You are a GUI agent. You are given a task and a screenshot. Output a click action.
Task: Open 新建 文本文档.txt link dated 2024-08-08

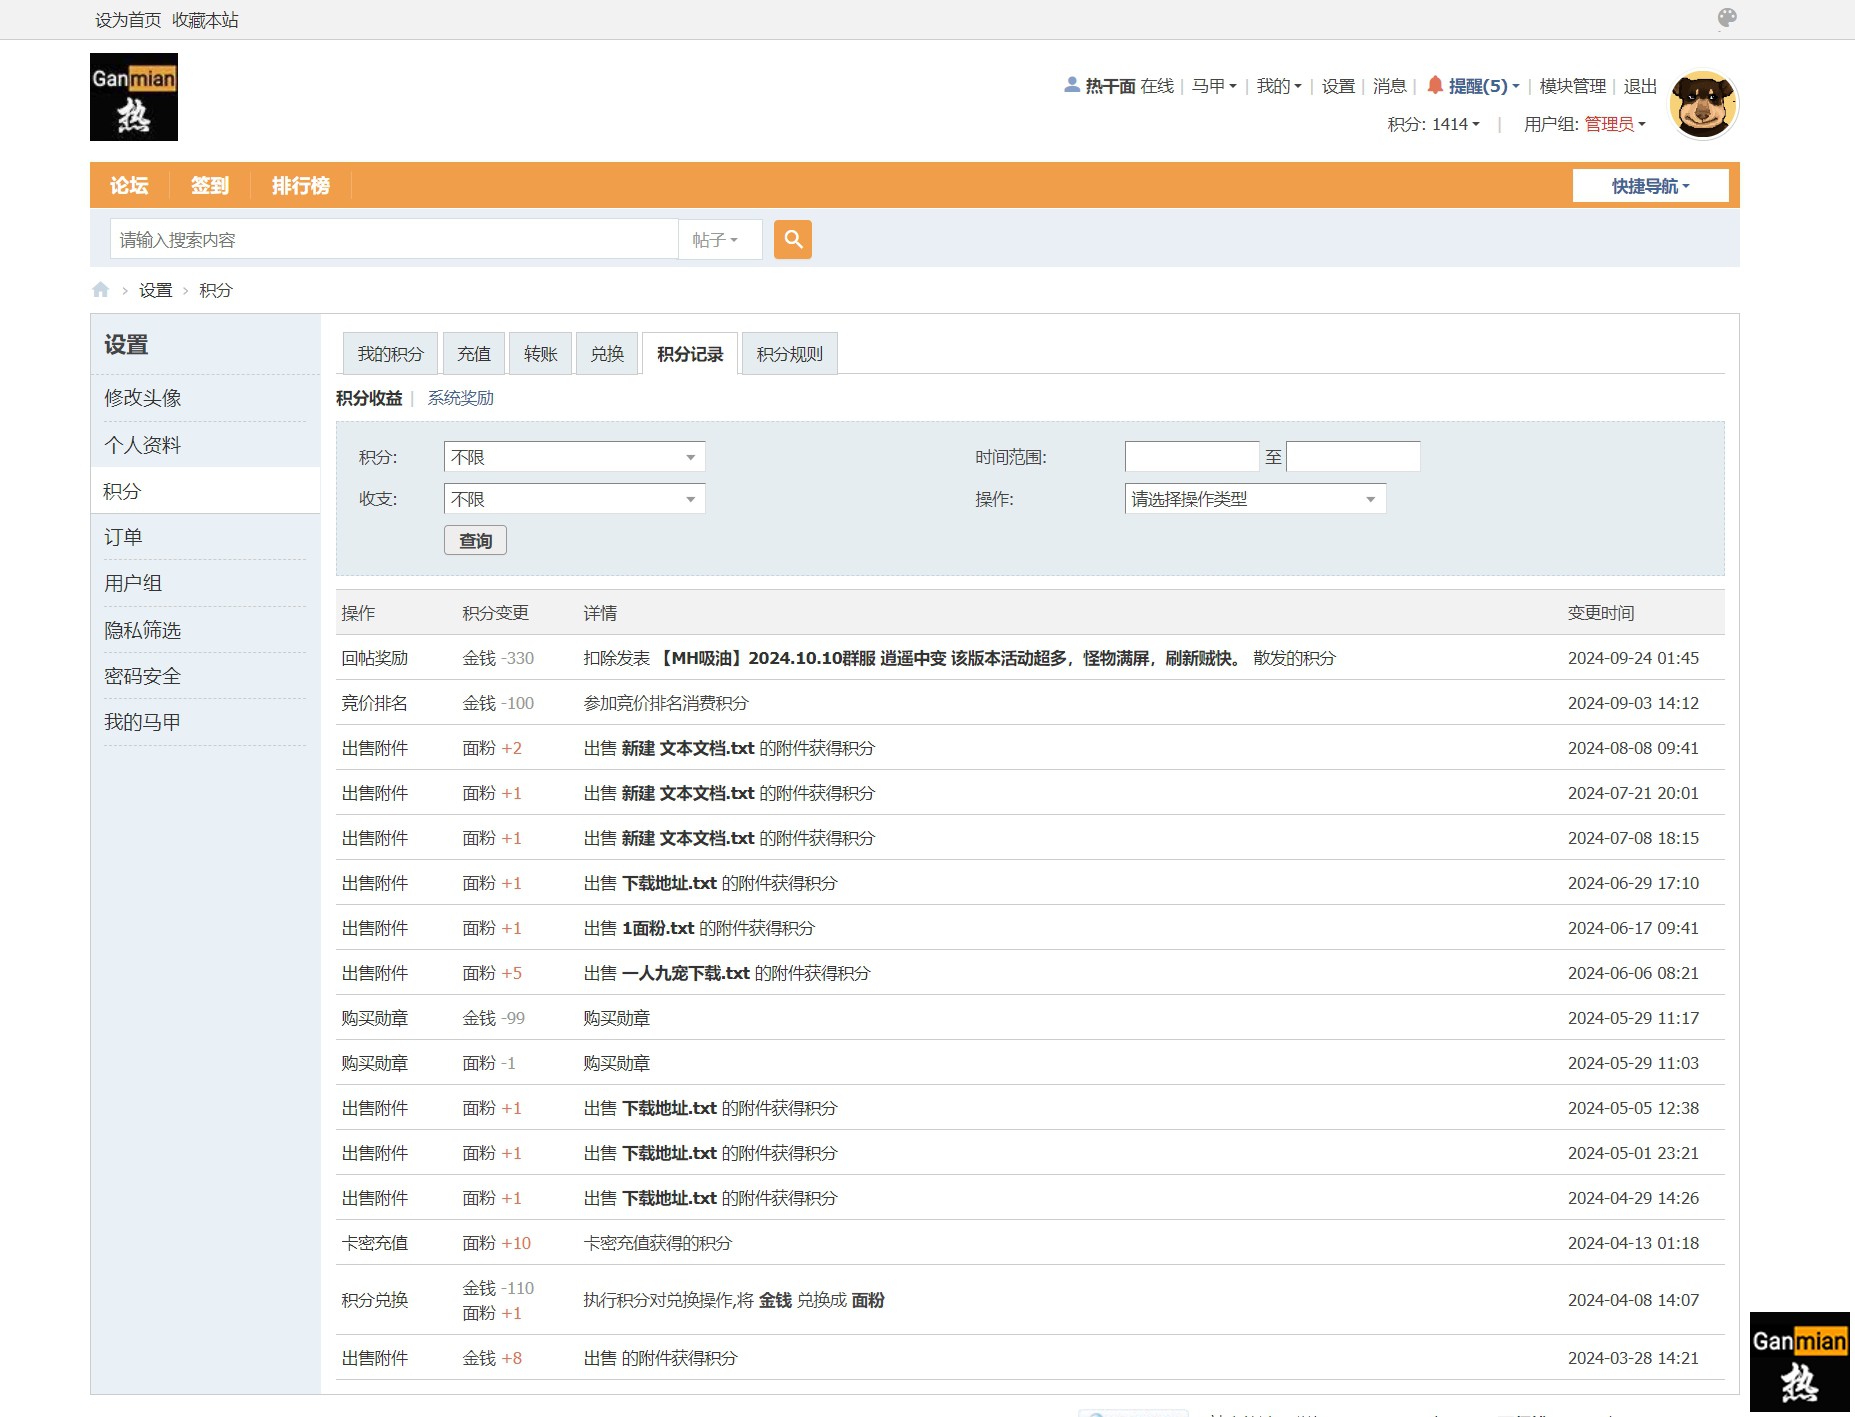(x=688, y=748)
